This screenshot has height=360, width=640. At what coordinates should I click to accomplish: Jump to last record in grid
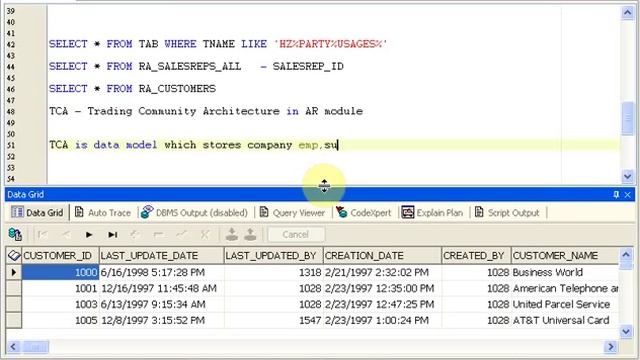click(113, 234)
